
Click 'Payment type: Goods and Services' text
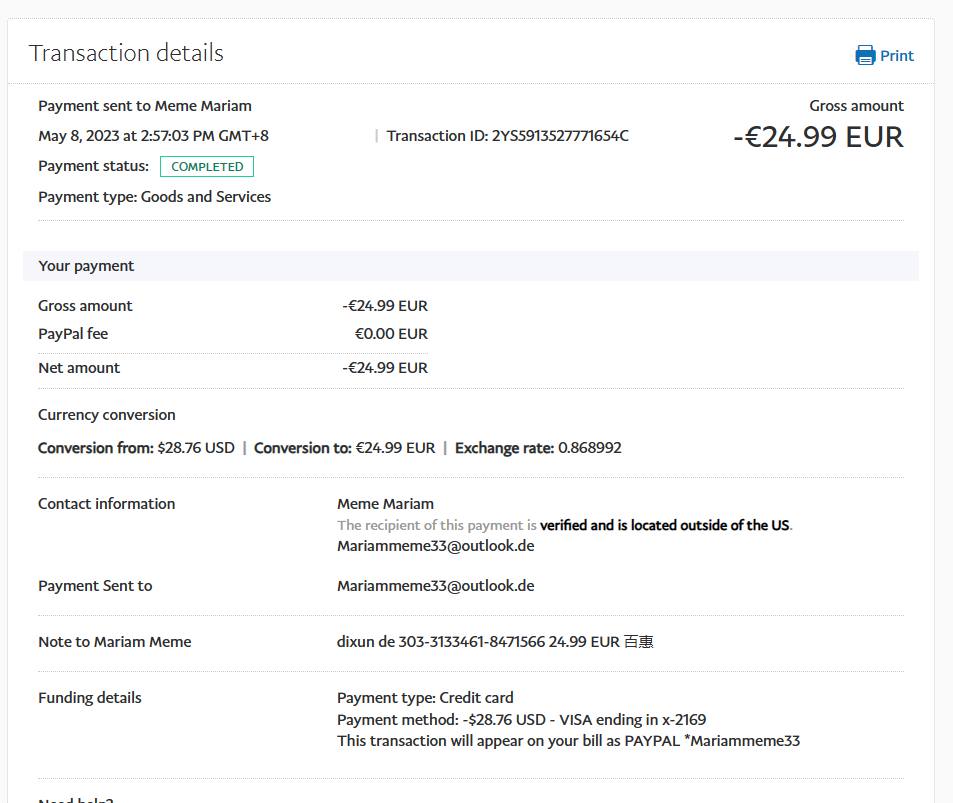(154, 197)
